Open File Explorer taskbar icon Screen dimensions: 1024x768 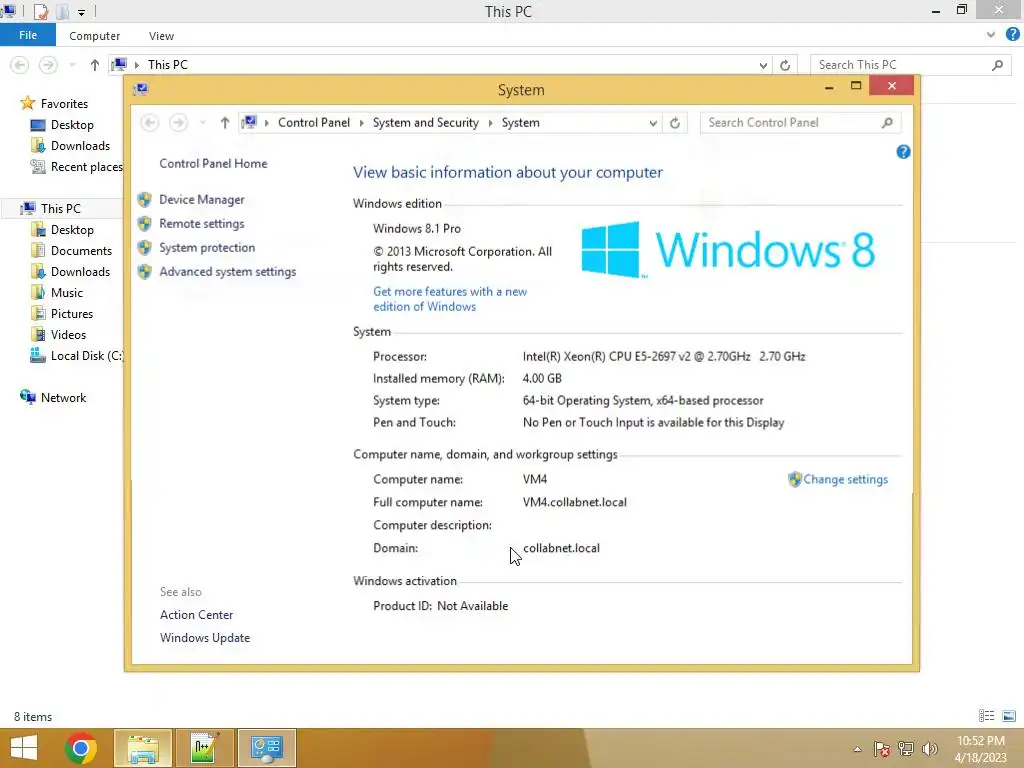143,748
